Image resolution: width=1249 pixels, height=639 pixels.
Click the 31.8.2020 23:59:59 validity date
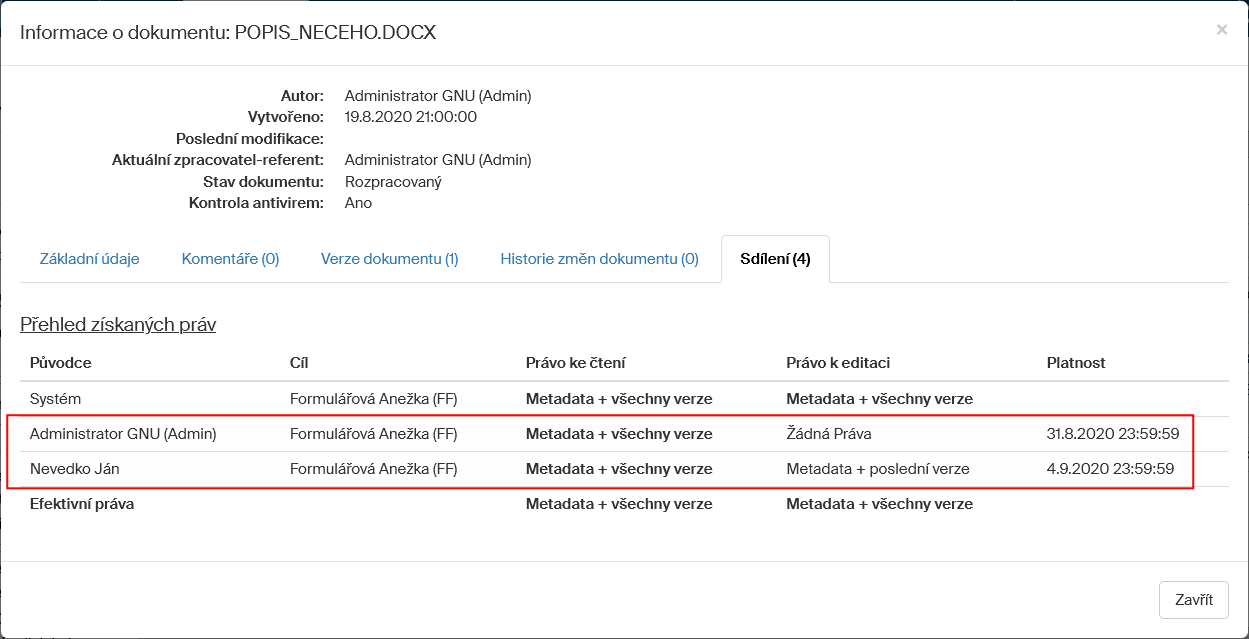1112,434
